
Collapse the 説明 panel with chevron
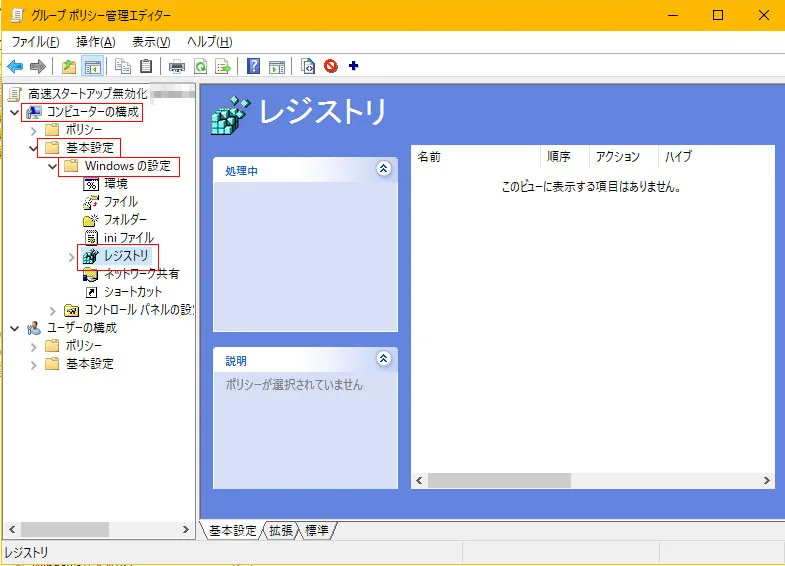coord(383,359)
